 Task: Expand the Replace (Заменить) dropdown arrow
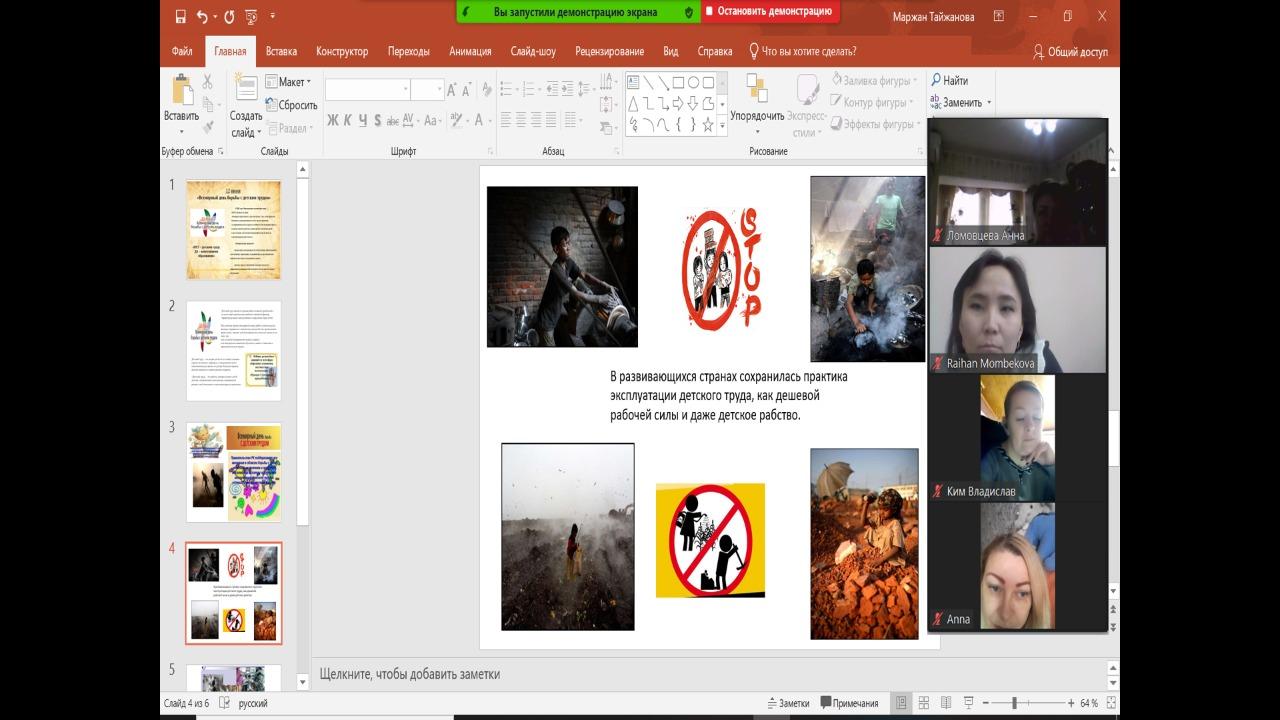tap(989, 103)
